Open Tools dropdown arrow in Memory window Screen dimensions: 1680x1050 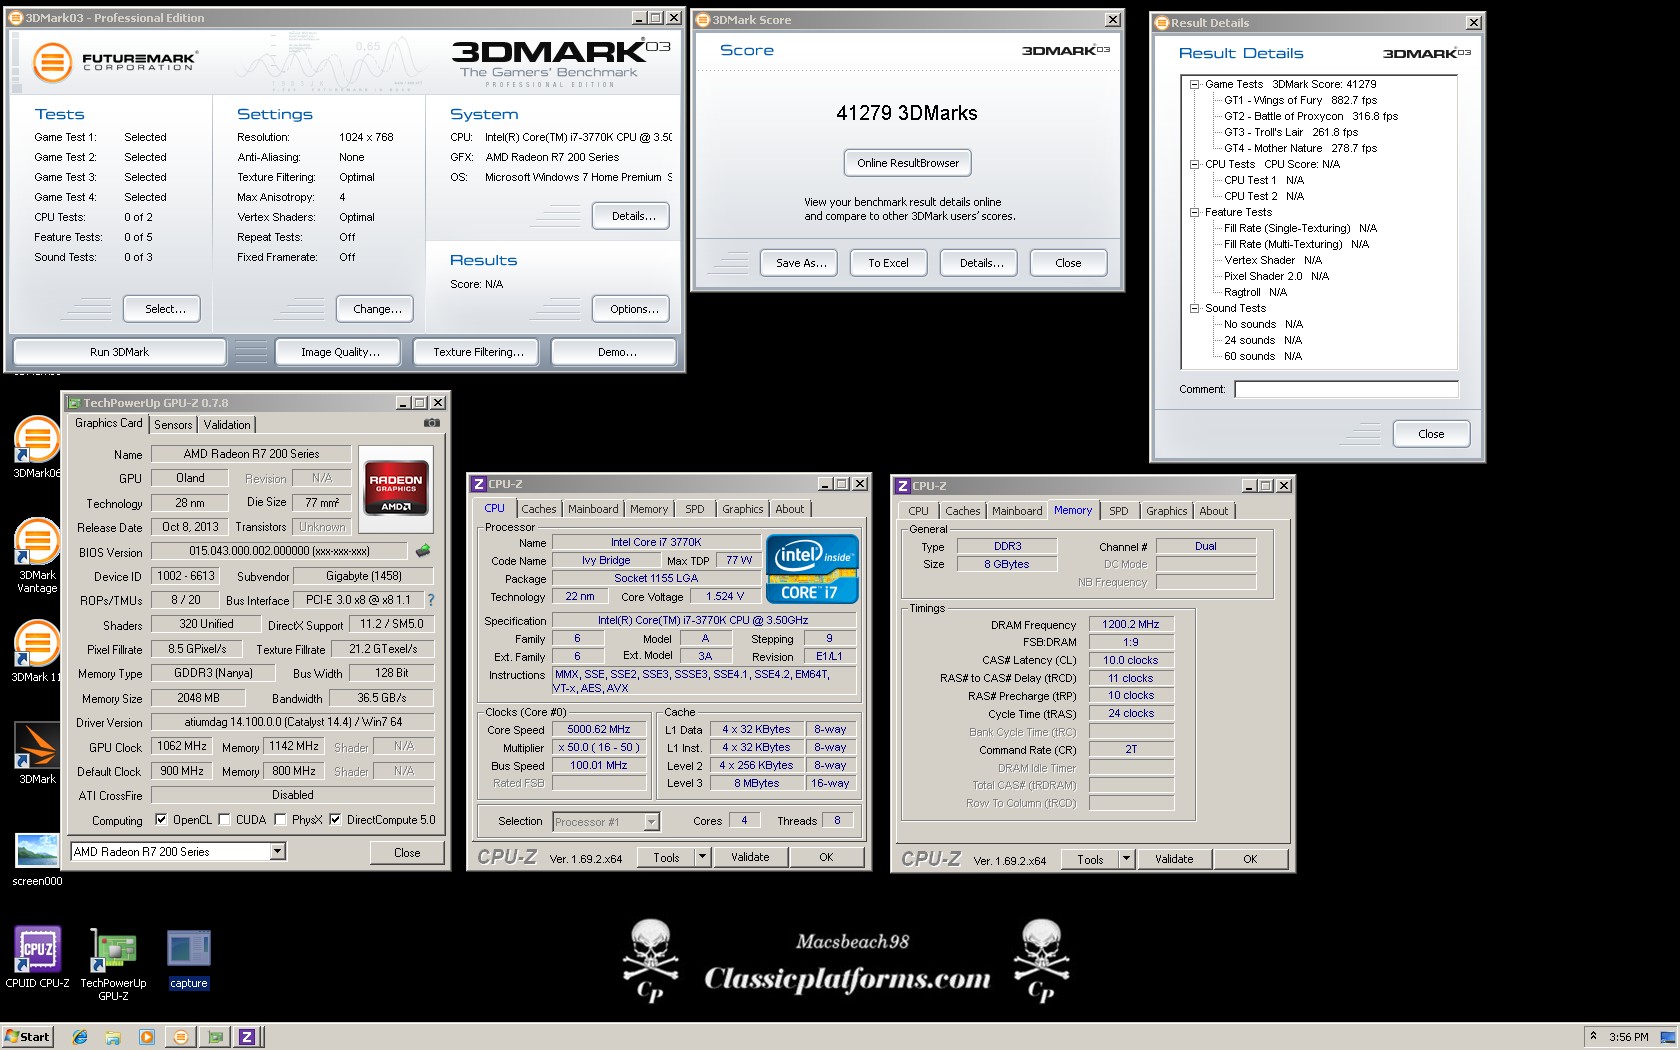[x=1126, y=859]
